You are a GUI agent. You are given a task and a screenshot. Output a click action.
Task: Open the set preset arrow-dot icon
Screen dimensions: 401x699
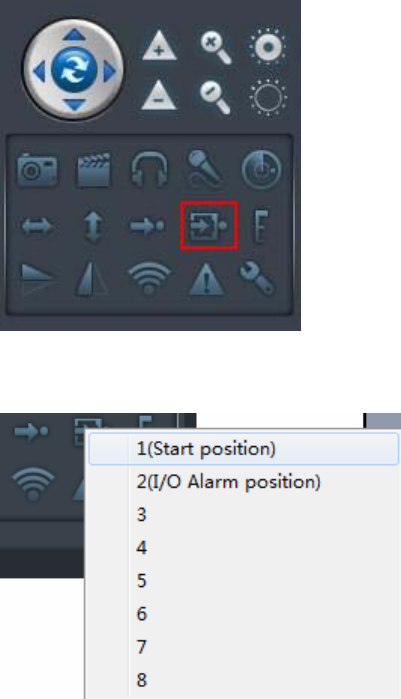[147, 226]
